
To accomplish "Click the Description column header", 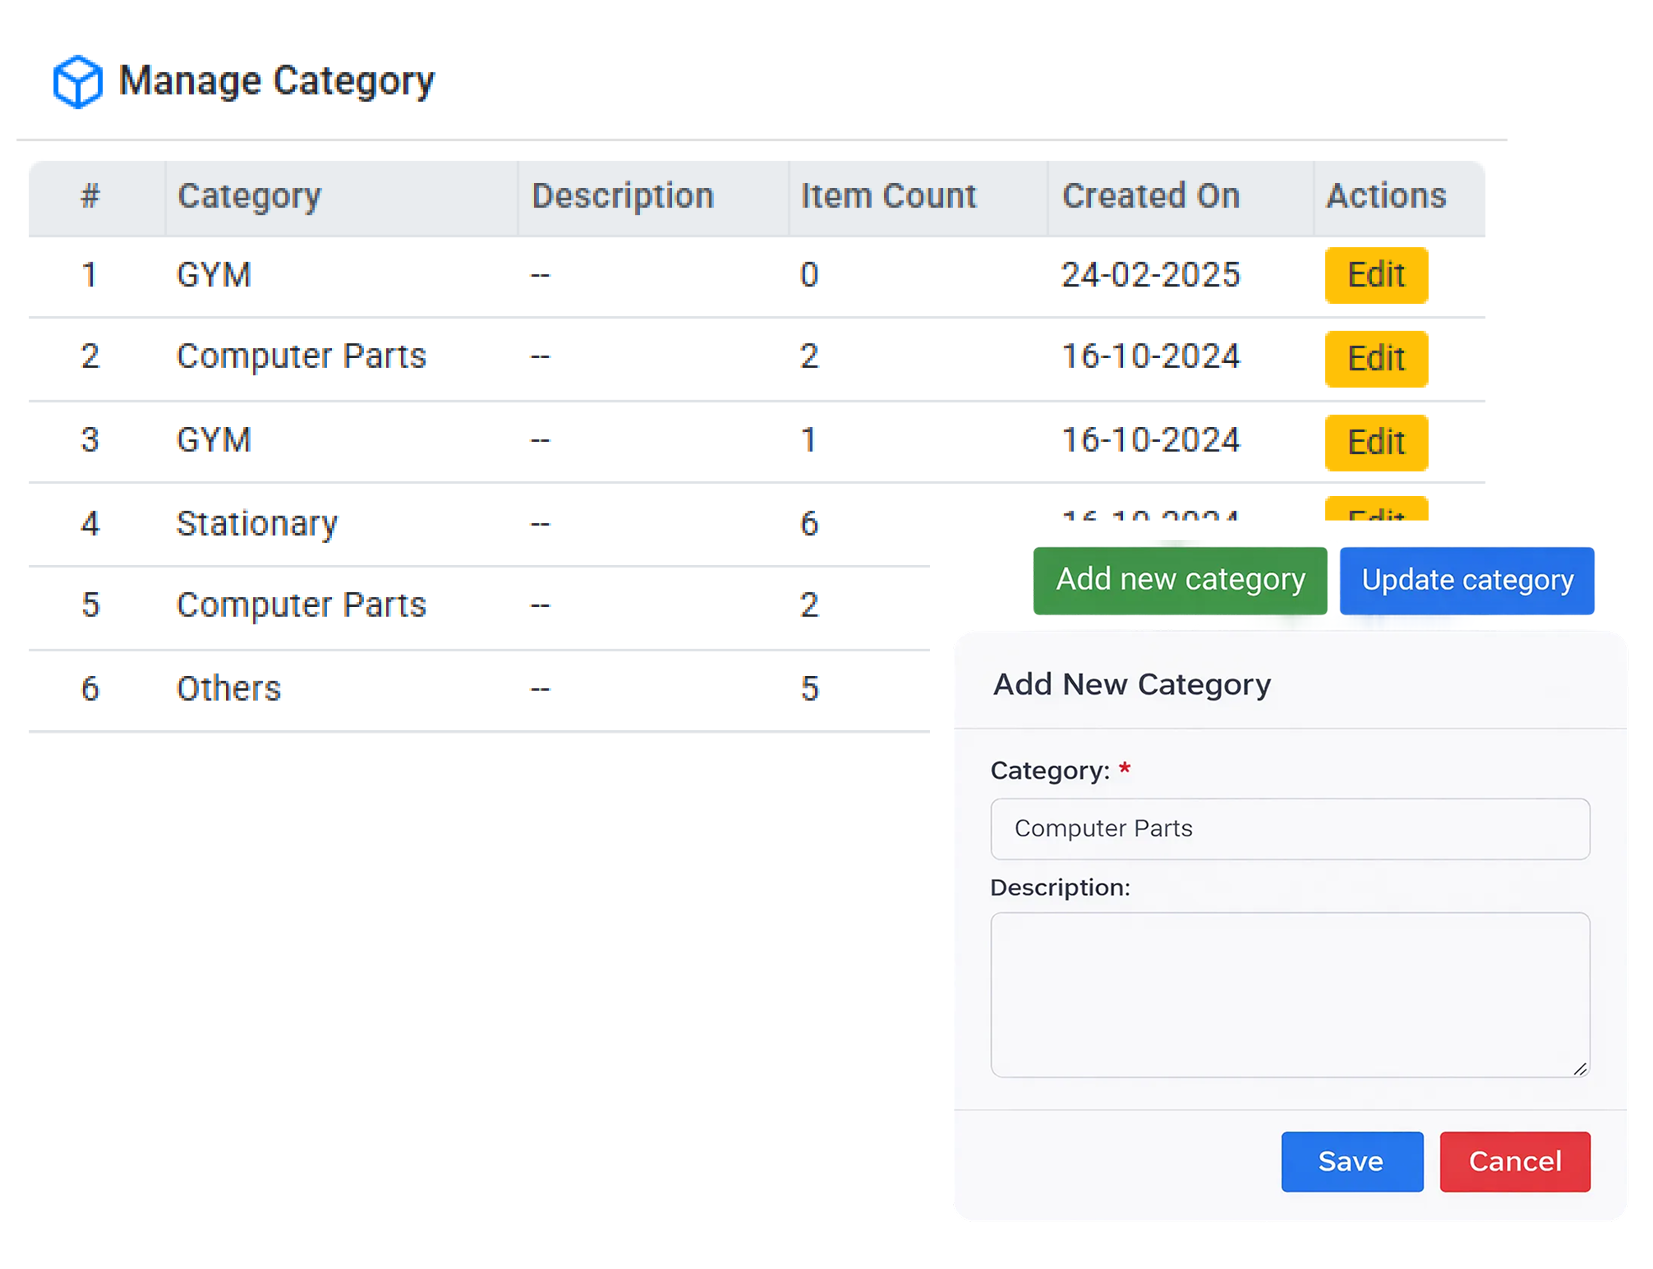I will (x=622, y=196).
